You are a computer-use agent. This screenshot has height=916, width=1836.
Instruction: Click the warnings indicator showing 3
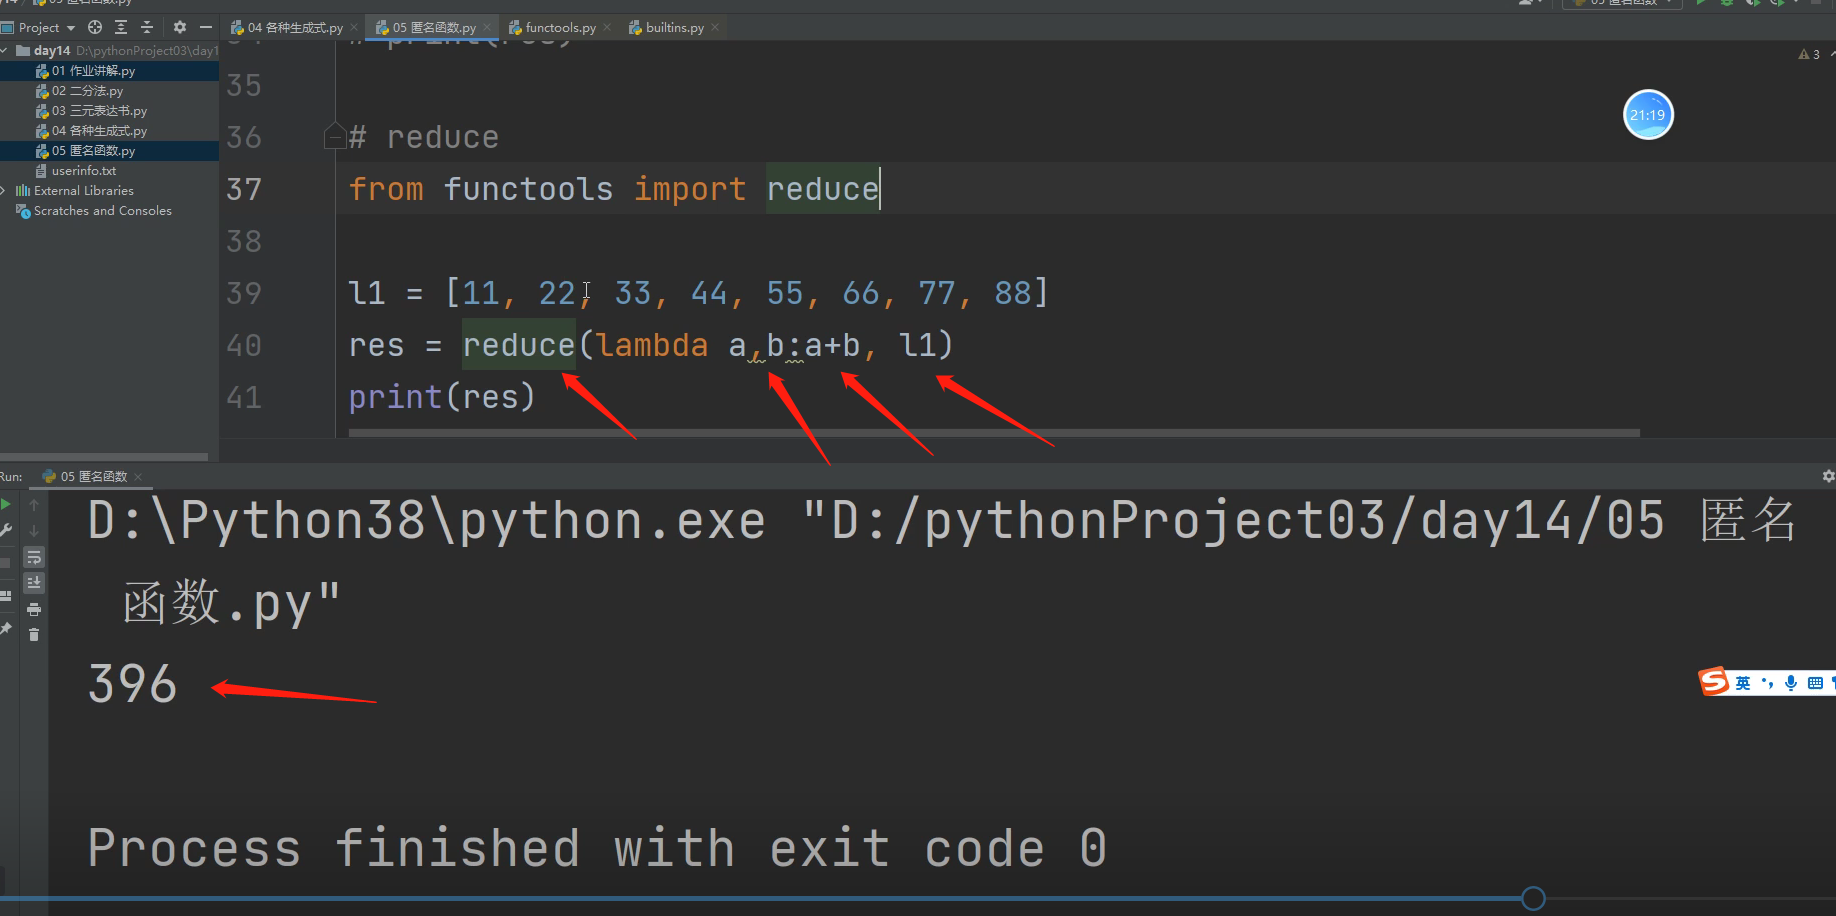1809,55
